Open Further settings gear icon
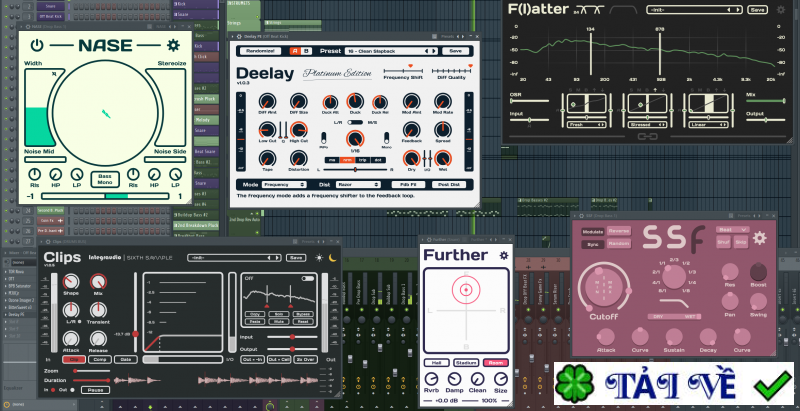 pyautogui.click(x=504, y=255)
